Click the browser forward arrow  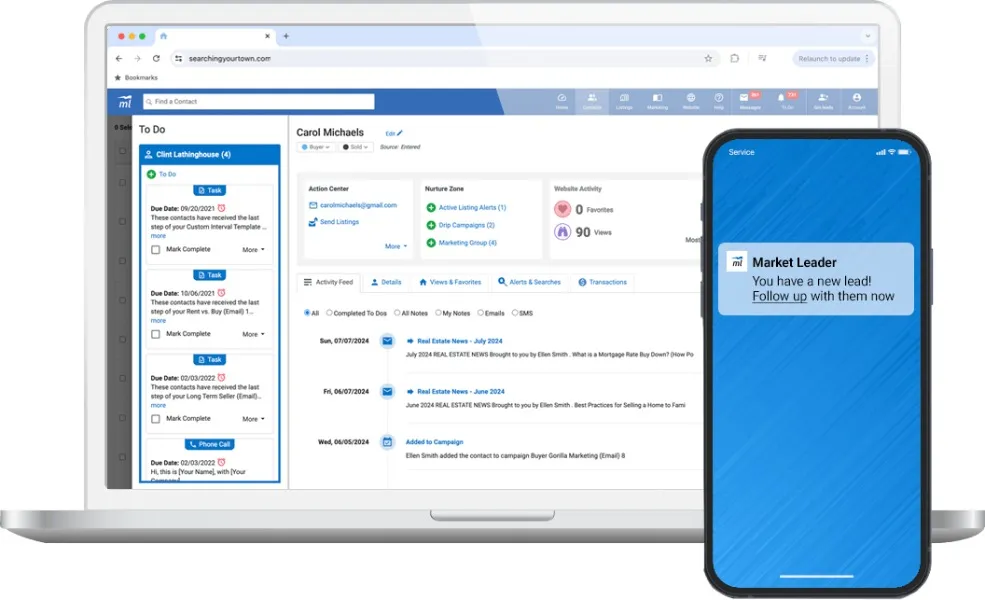coord(137,58)
